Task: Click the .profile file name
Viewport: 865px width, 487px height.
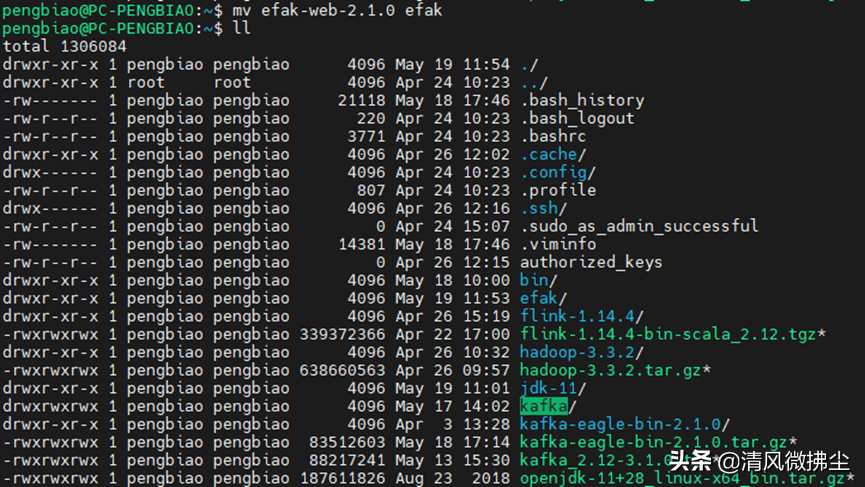Action: pyautogui.click(x=558, y=190)
